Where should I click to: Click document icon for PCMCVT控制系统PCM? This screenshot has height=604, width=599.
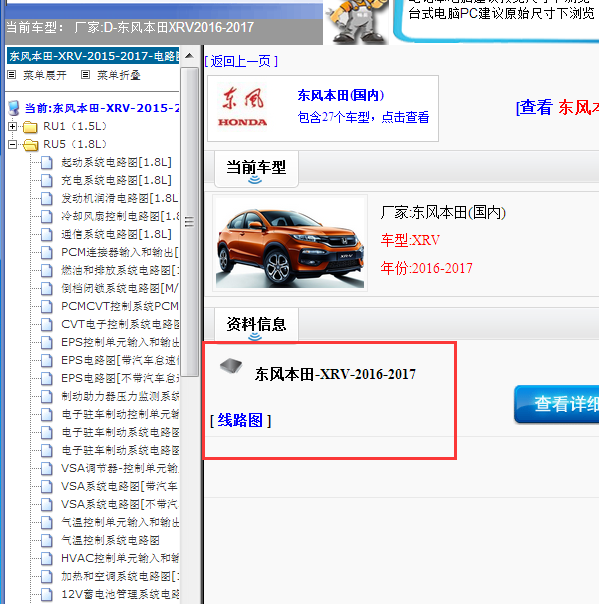(47, 307)
